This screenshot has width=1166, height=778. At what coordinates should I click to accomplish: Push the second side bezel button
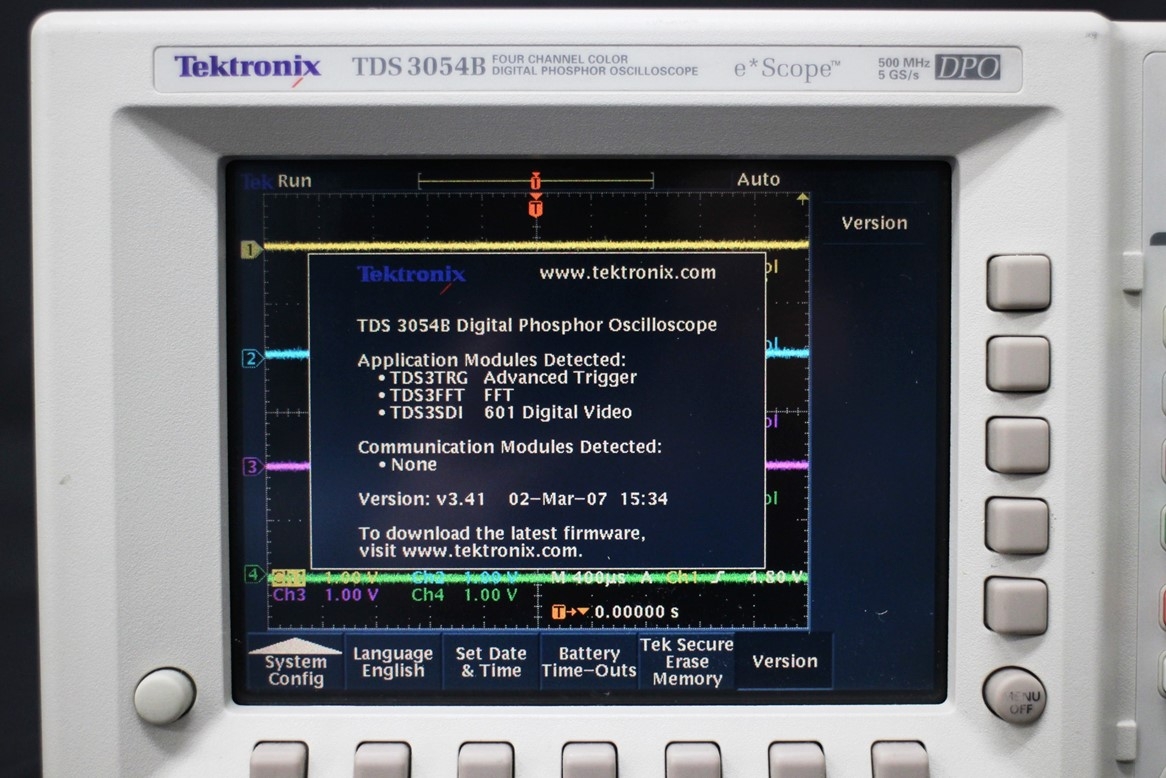click(x=1018, y=364)
